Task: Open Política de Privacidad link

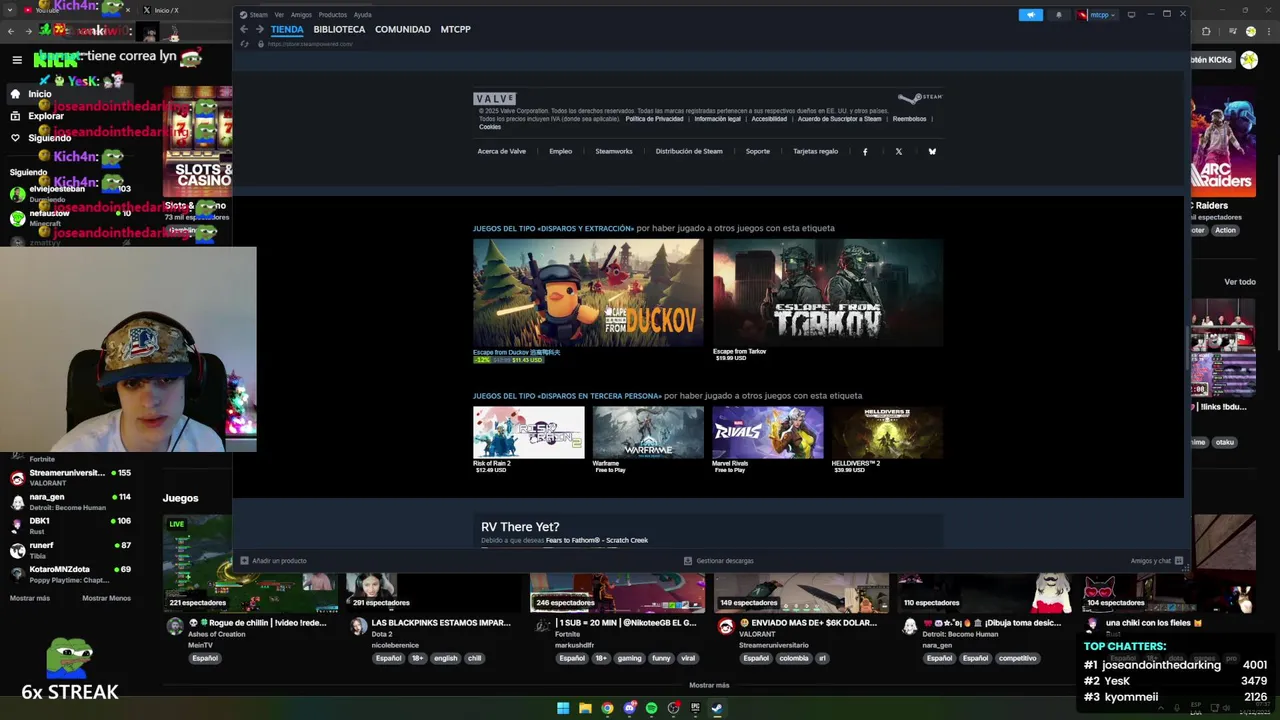Action: 654,119
